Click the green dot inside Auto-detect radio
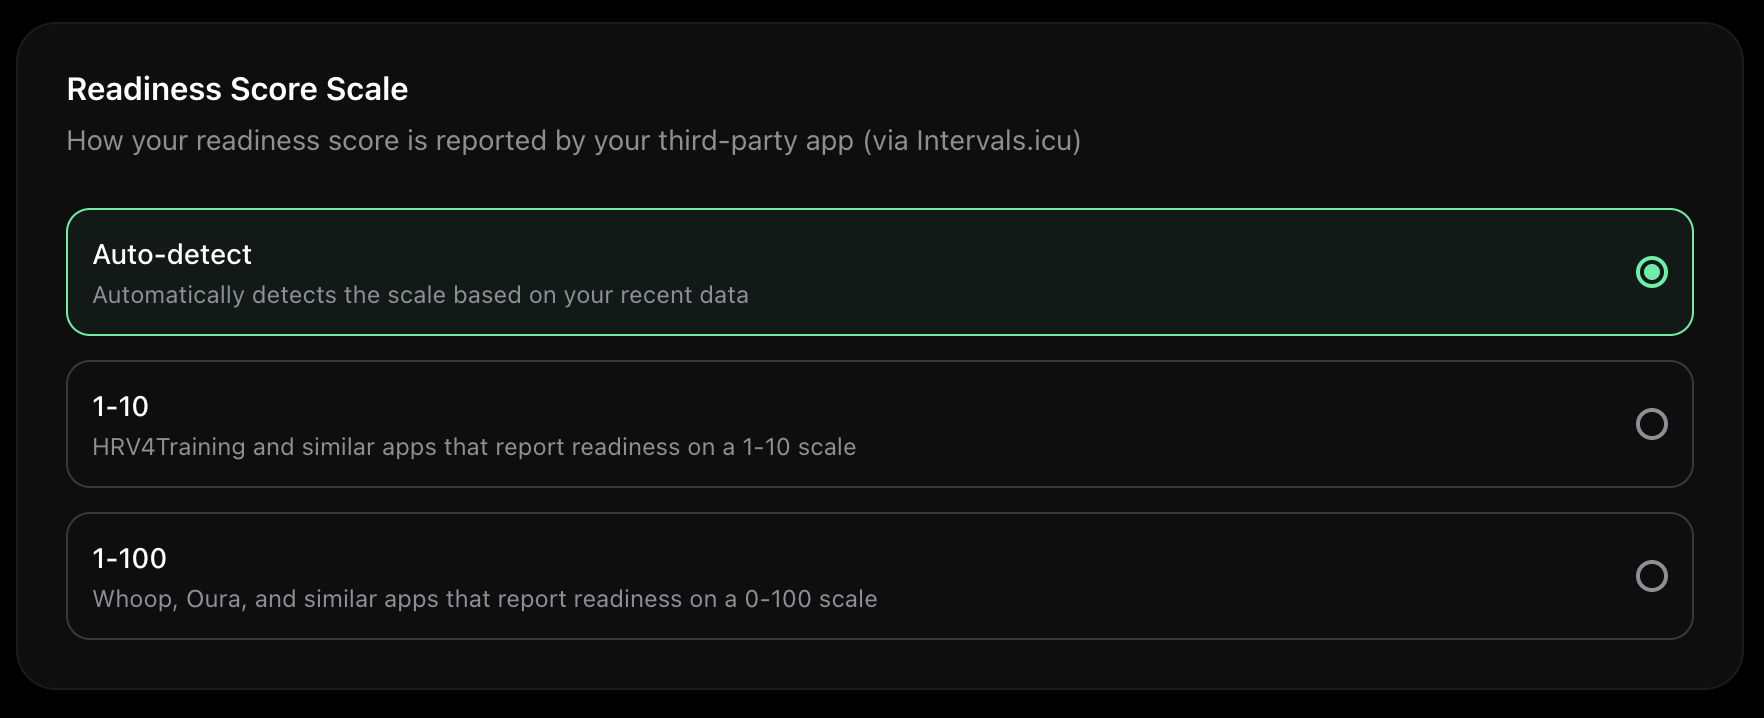This screenshot has height=718, width=1764. (x=1651, y=272)
